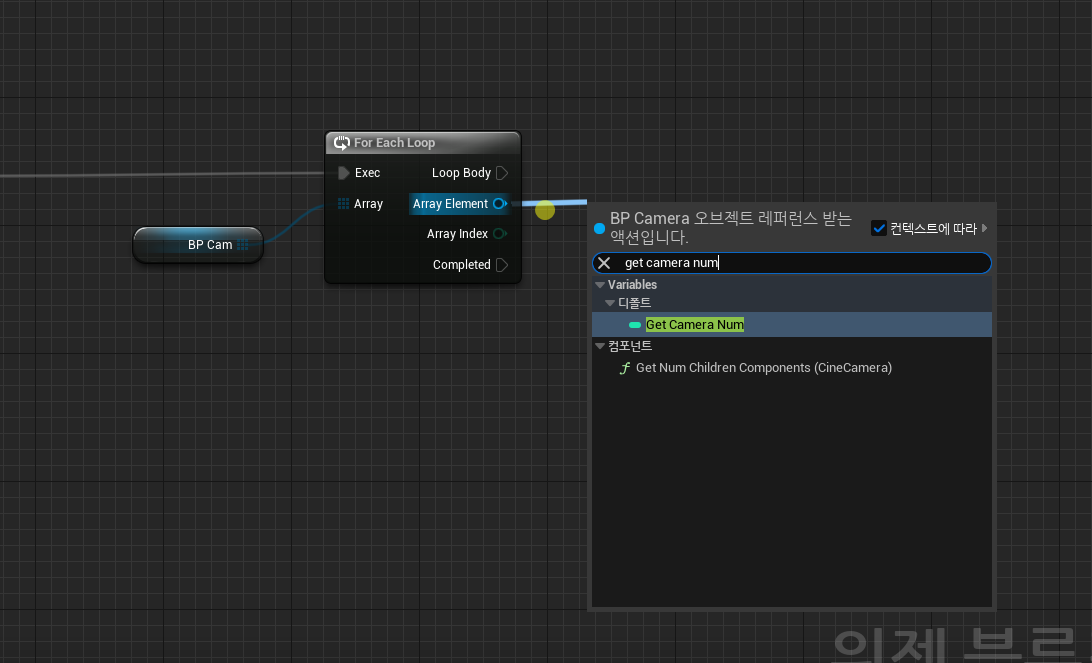Click the Variables category label
This screenshot has width=1092, height=663.
point(632,285)
